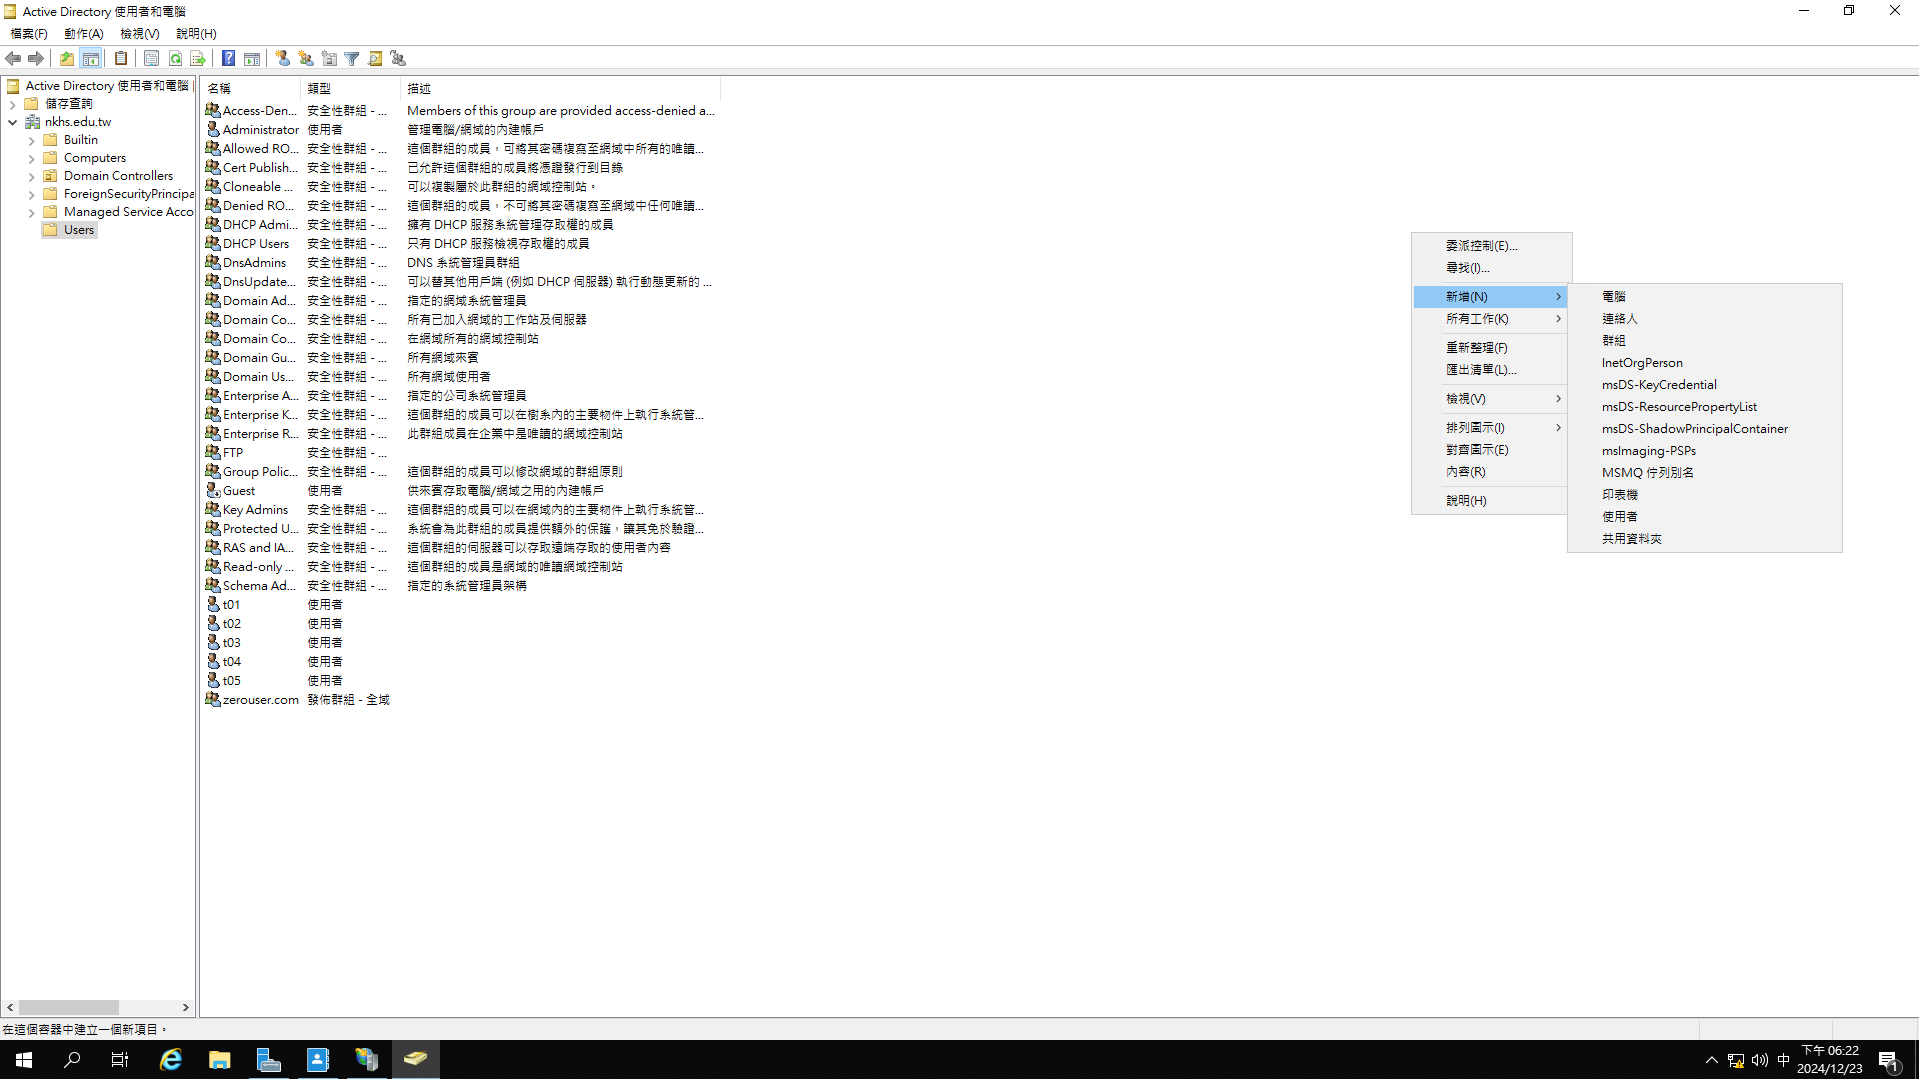The height and width of the screenshot is (1079, 1919).
Task: Select 印表機 in the New submenu
Action: [x=1704, y=495]
